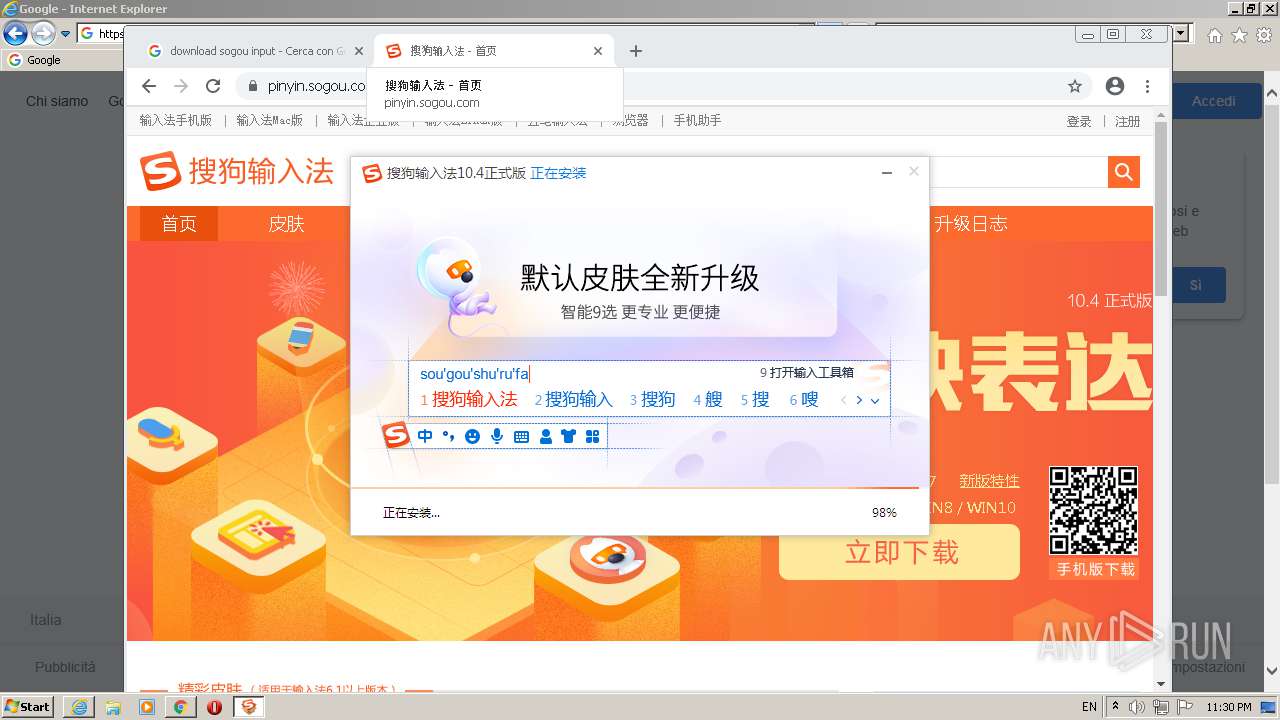Screen dimensions: 1280x720
Task: Go to previous candidate page arrow
Action: pos(843,400)
